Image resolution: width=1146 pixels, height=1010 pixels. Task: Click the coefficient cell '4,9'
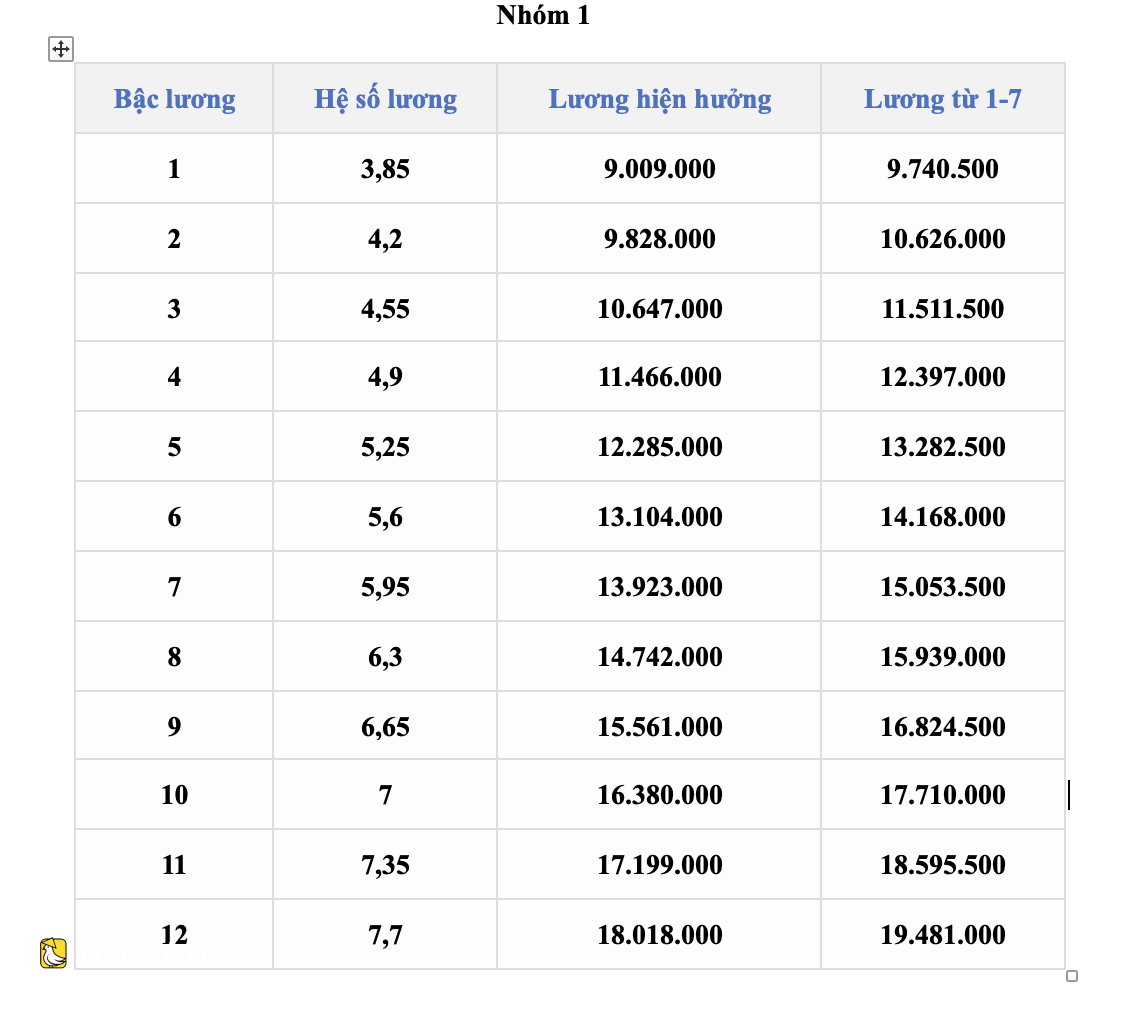pos(385,376)
